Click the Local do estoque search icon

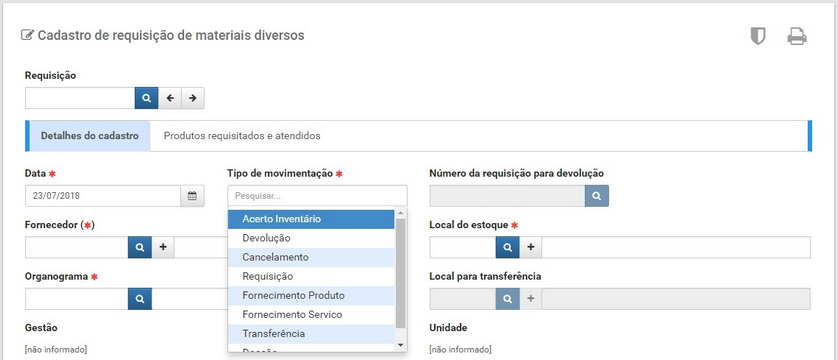pyautogui.click(x=508, y=247)
